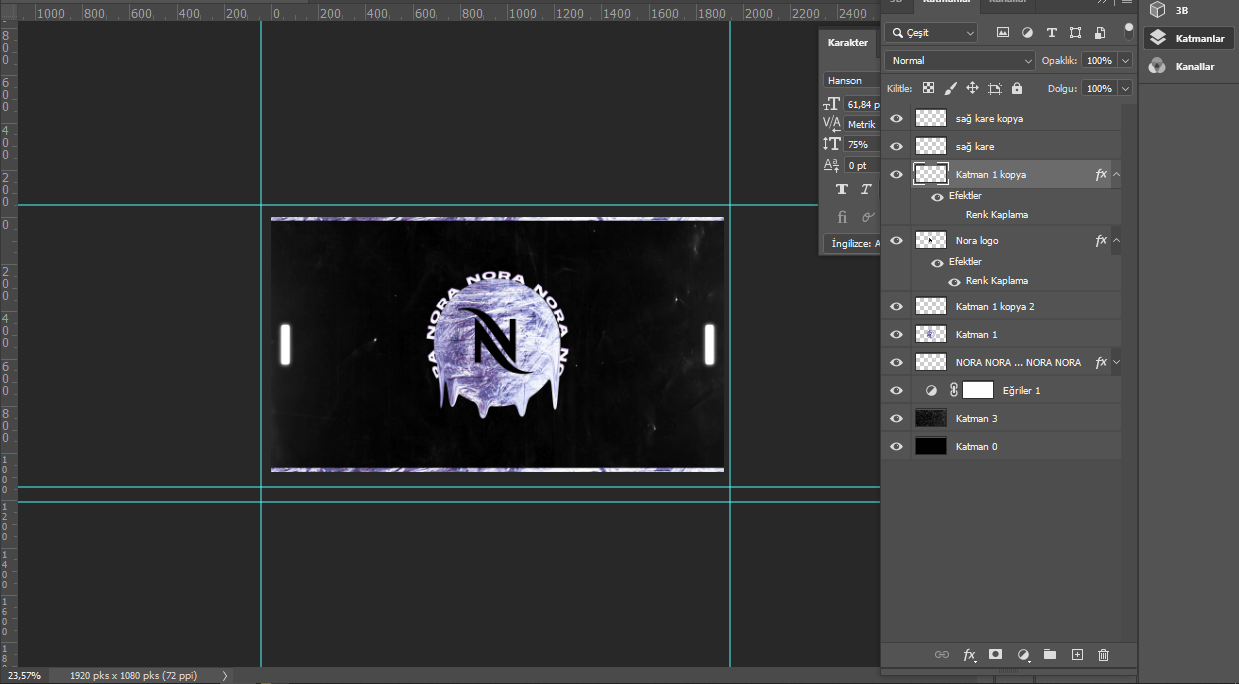Click the Eğriler 1 white mask thumbnail

tap(978, 390)
